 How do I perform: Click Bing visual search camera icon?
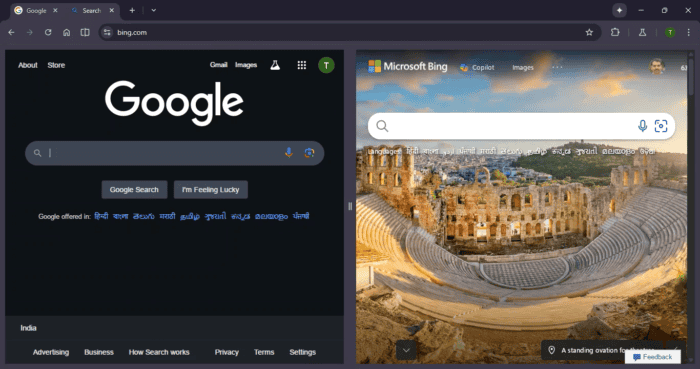click(661, 126)
